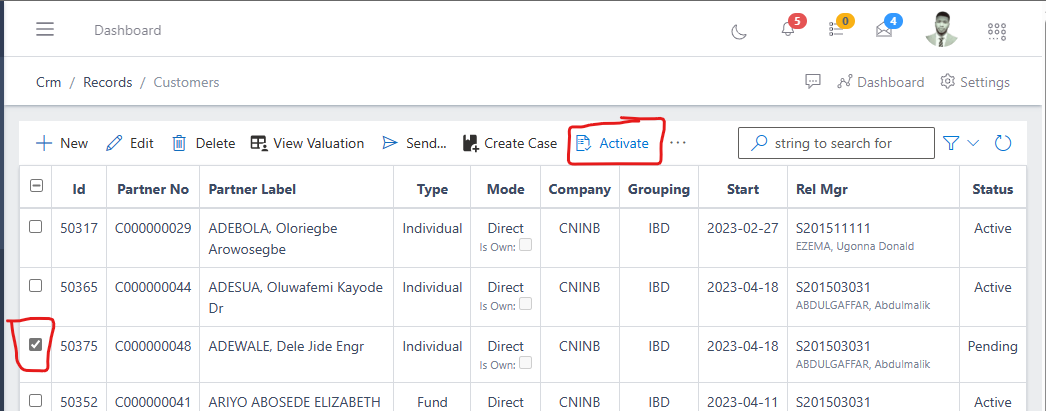Click the Send... toolbar button
This screenshot has width=1046, height=411.
click(x=414, y=143)
